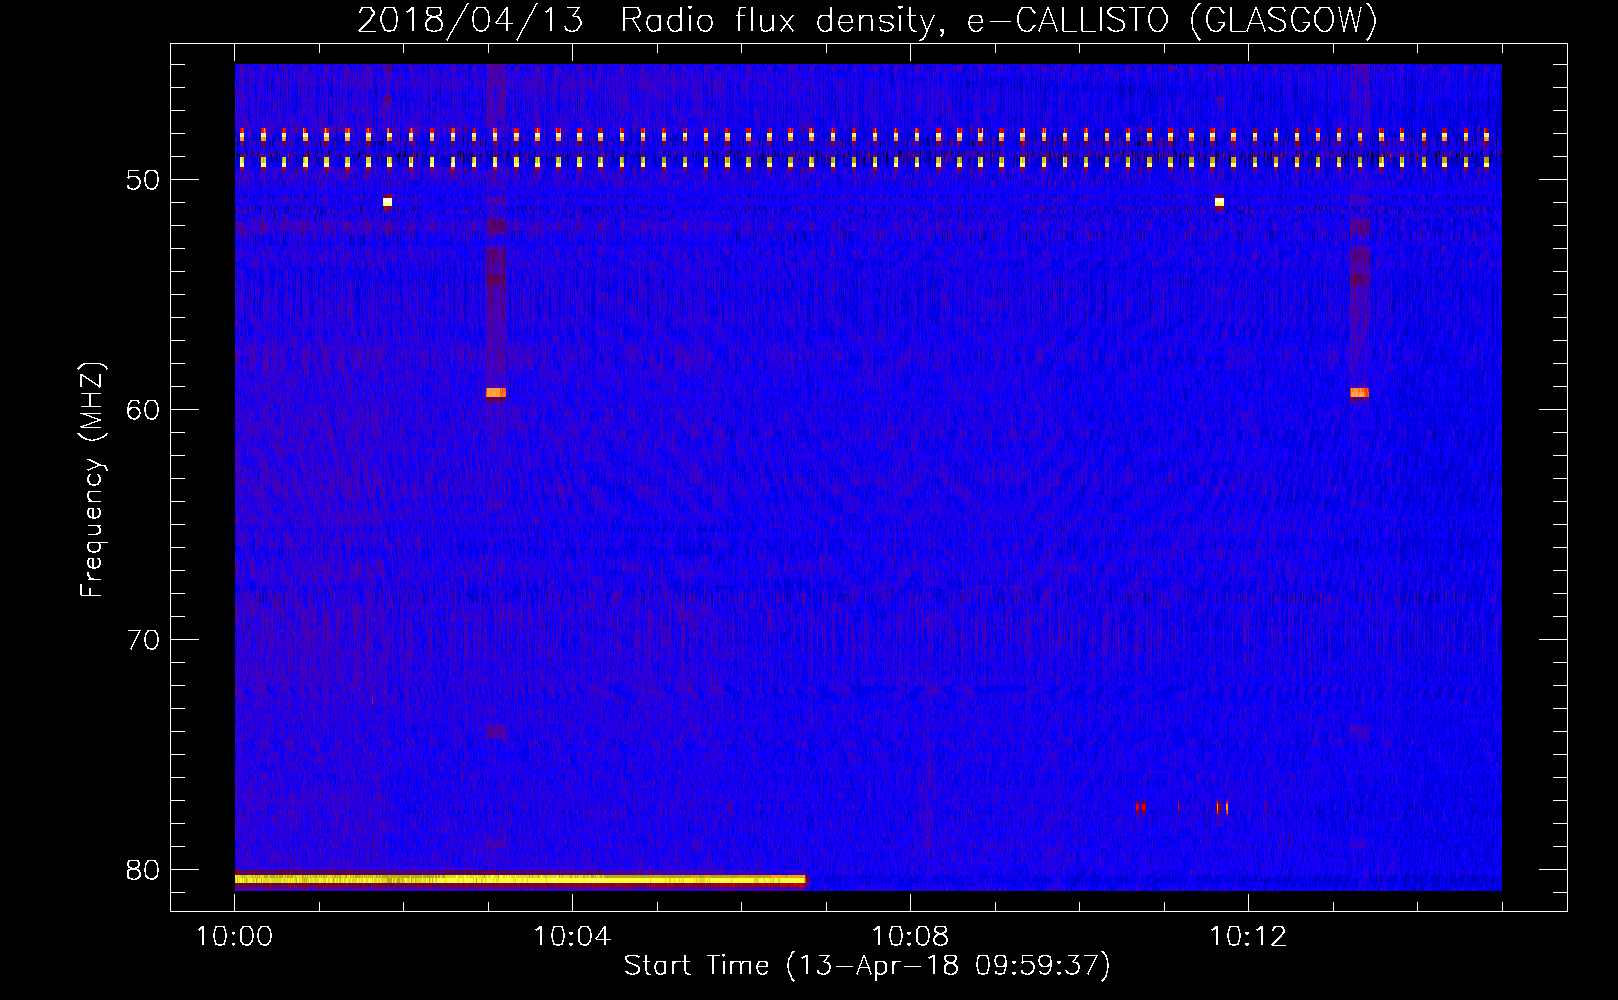Click the '70' frequency tick label

tap(143, 640)
